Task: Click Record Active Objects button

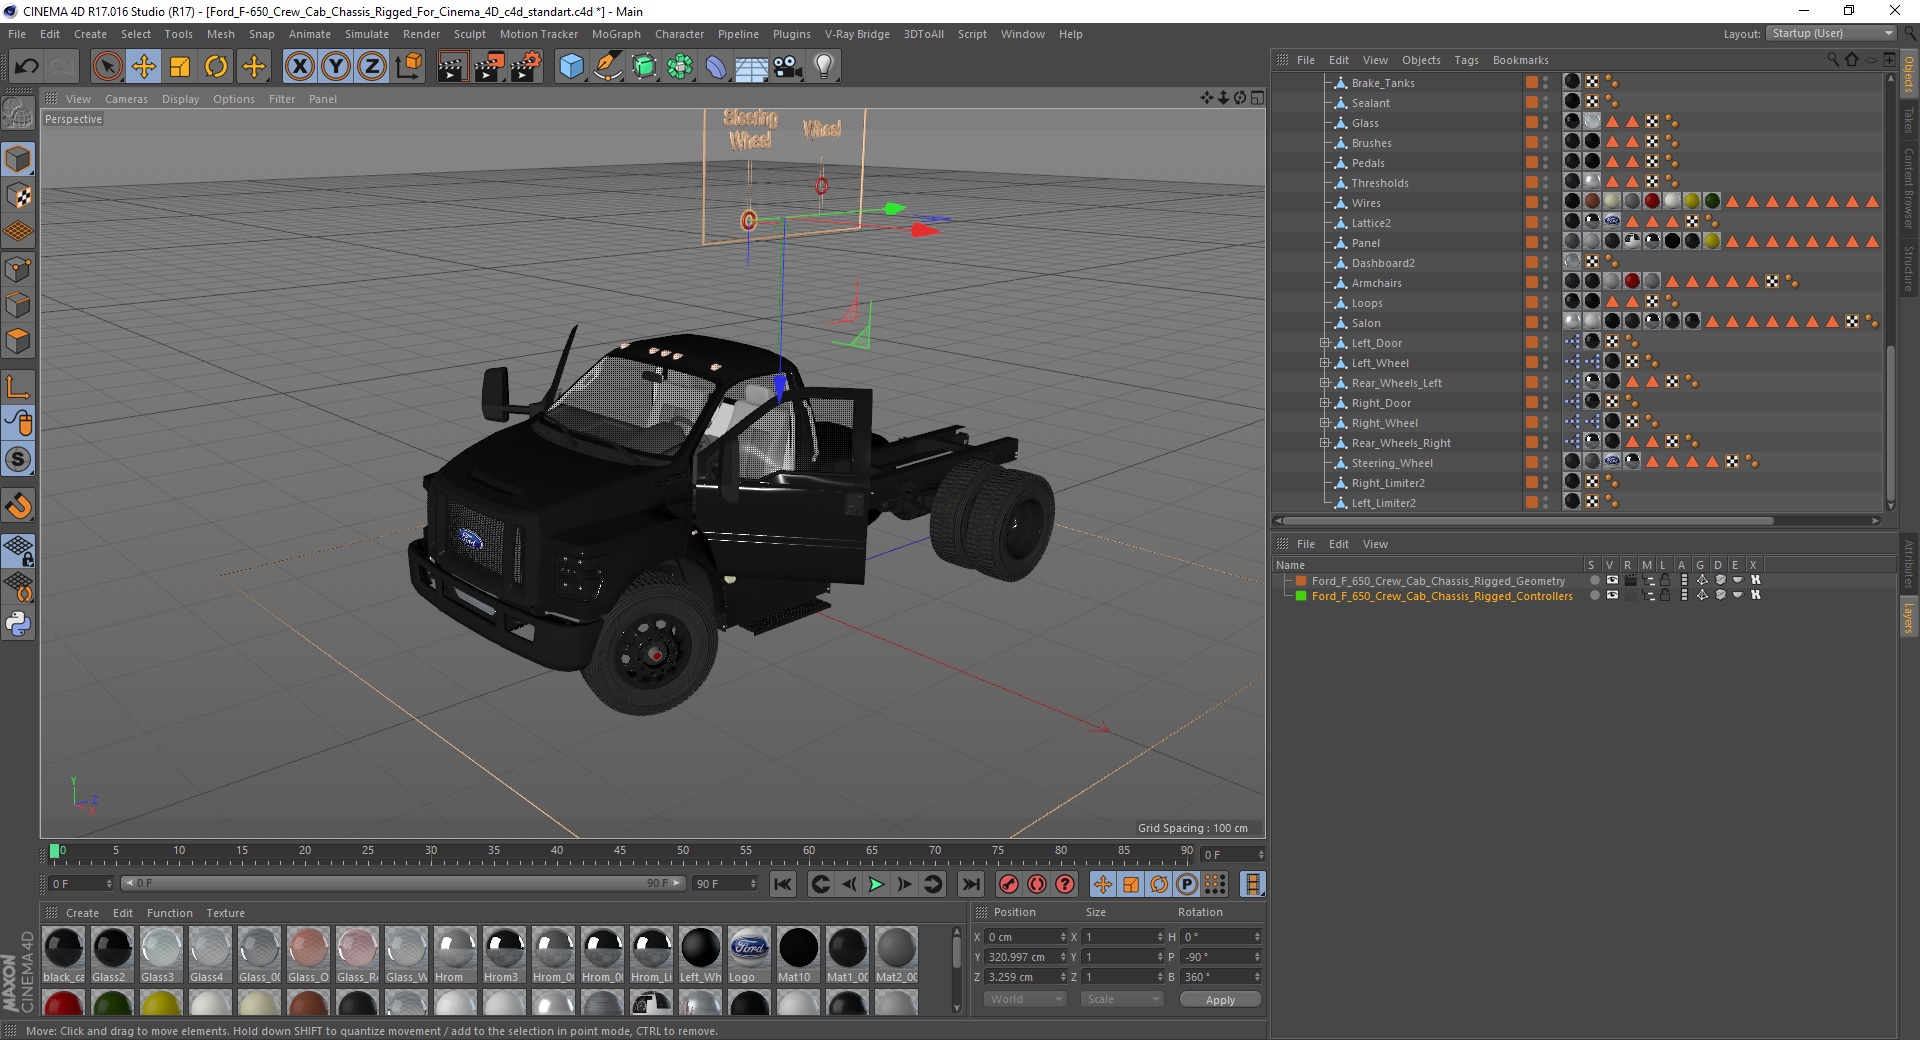Action: (x=1009, y=884)
